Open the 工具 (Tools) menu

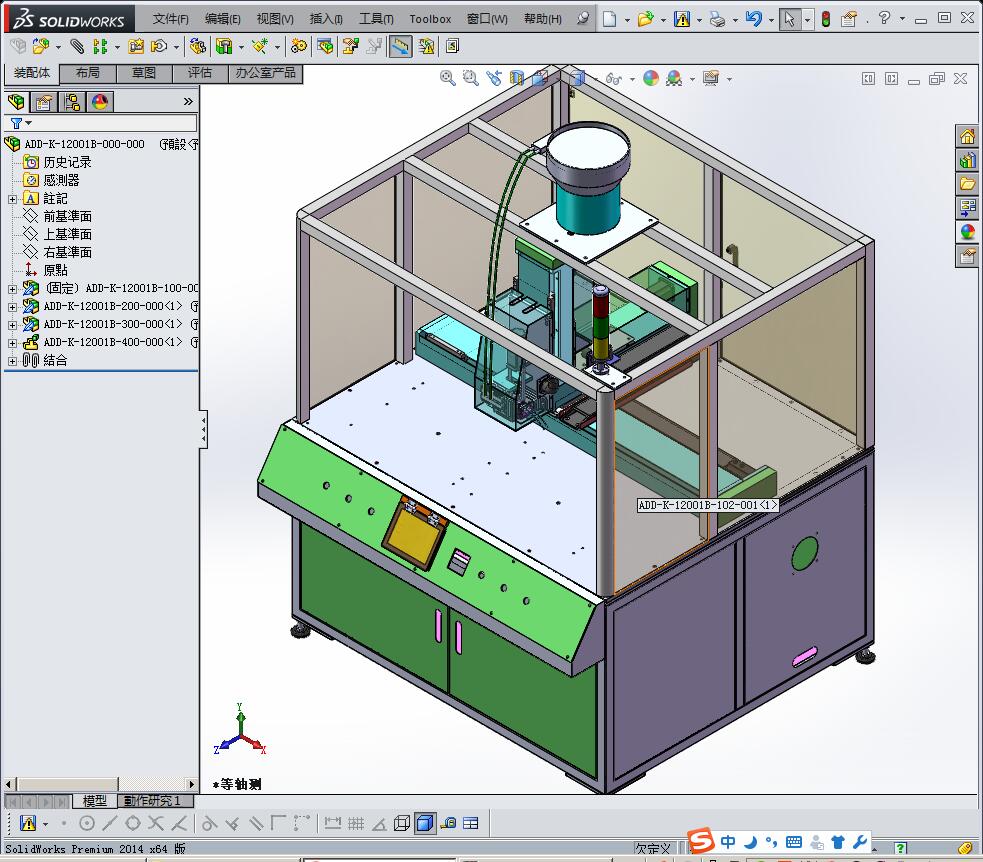[376, 19]
